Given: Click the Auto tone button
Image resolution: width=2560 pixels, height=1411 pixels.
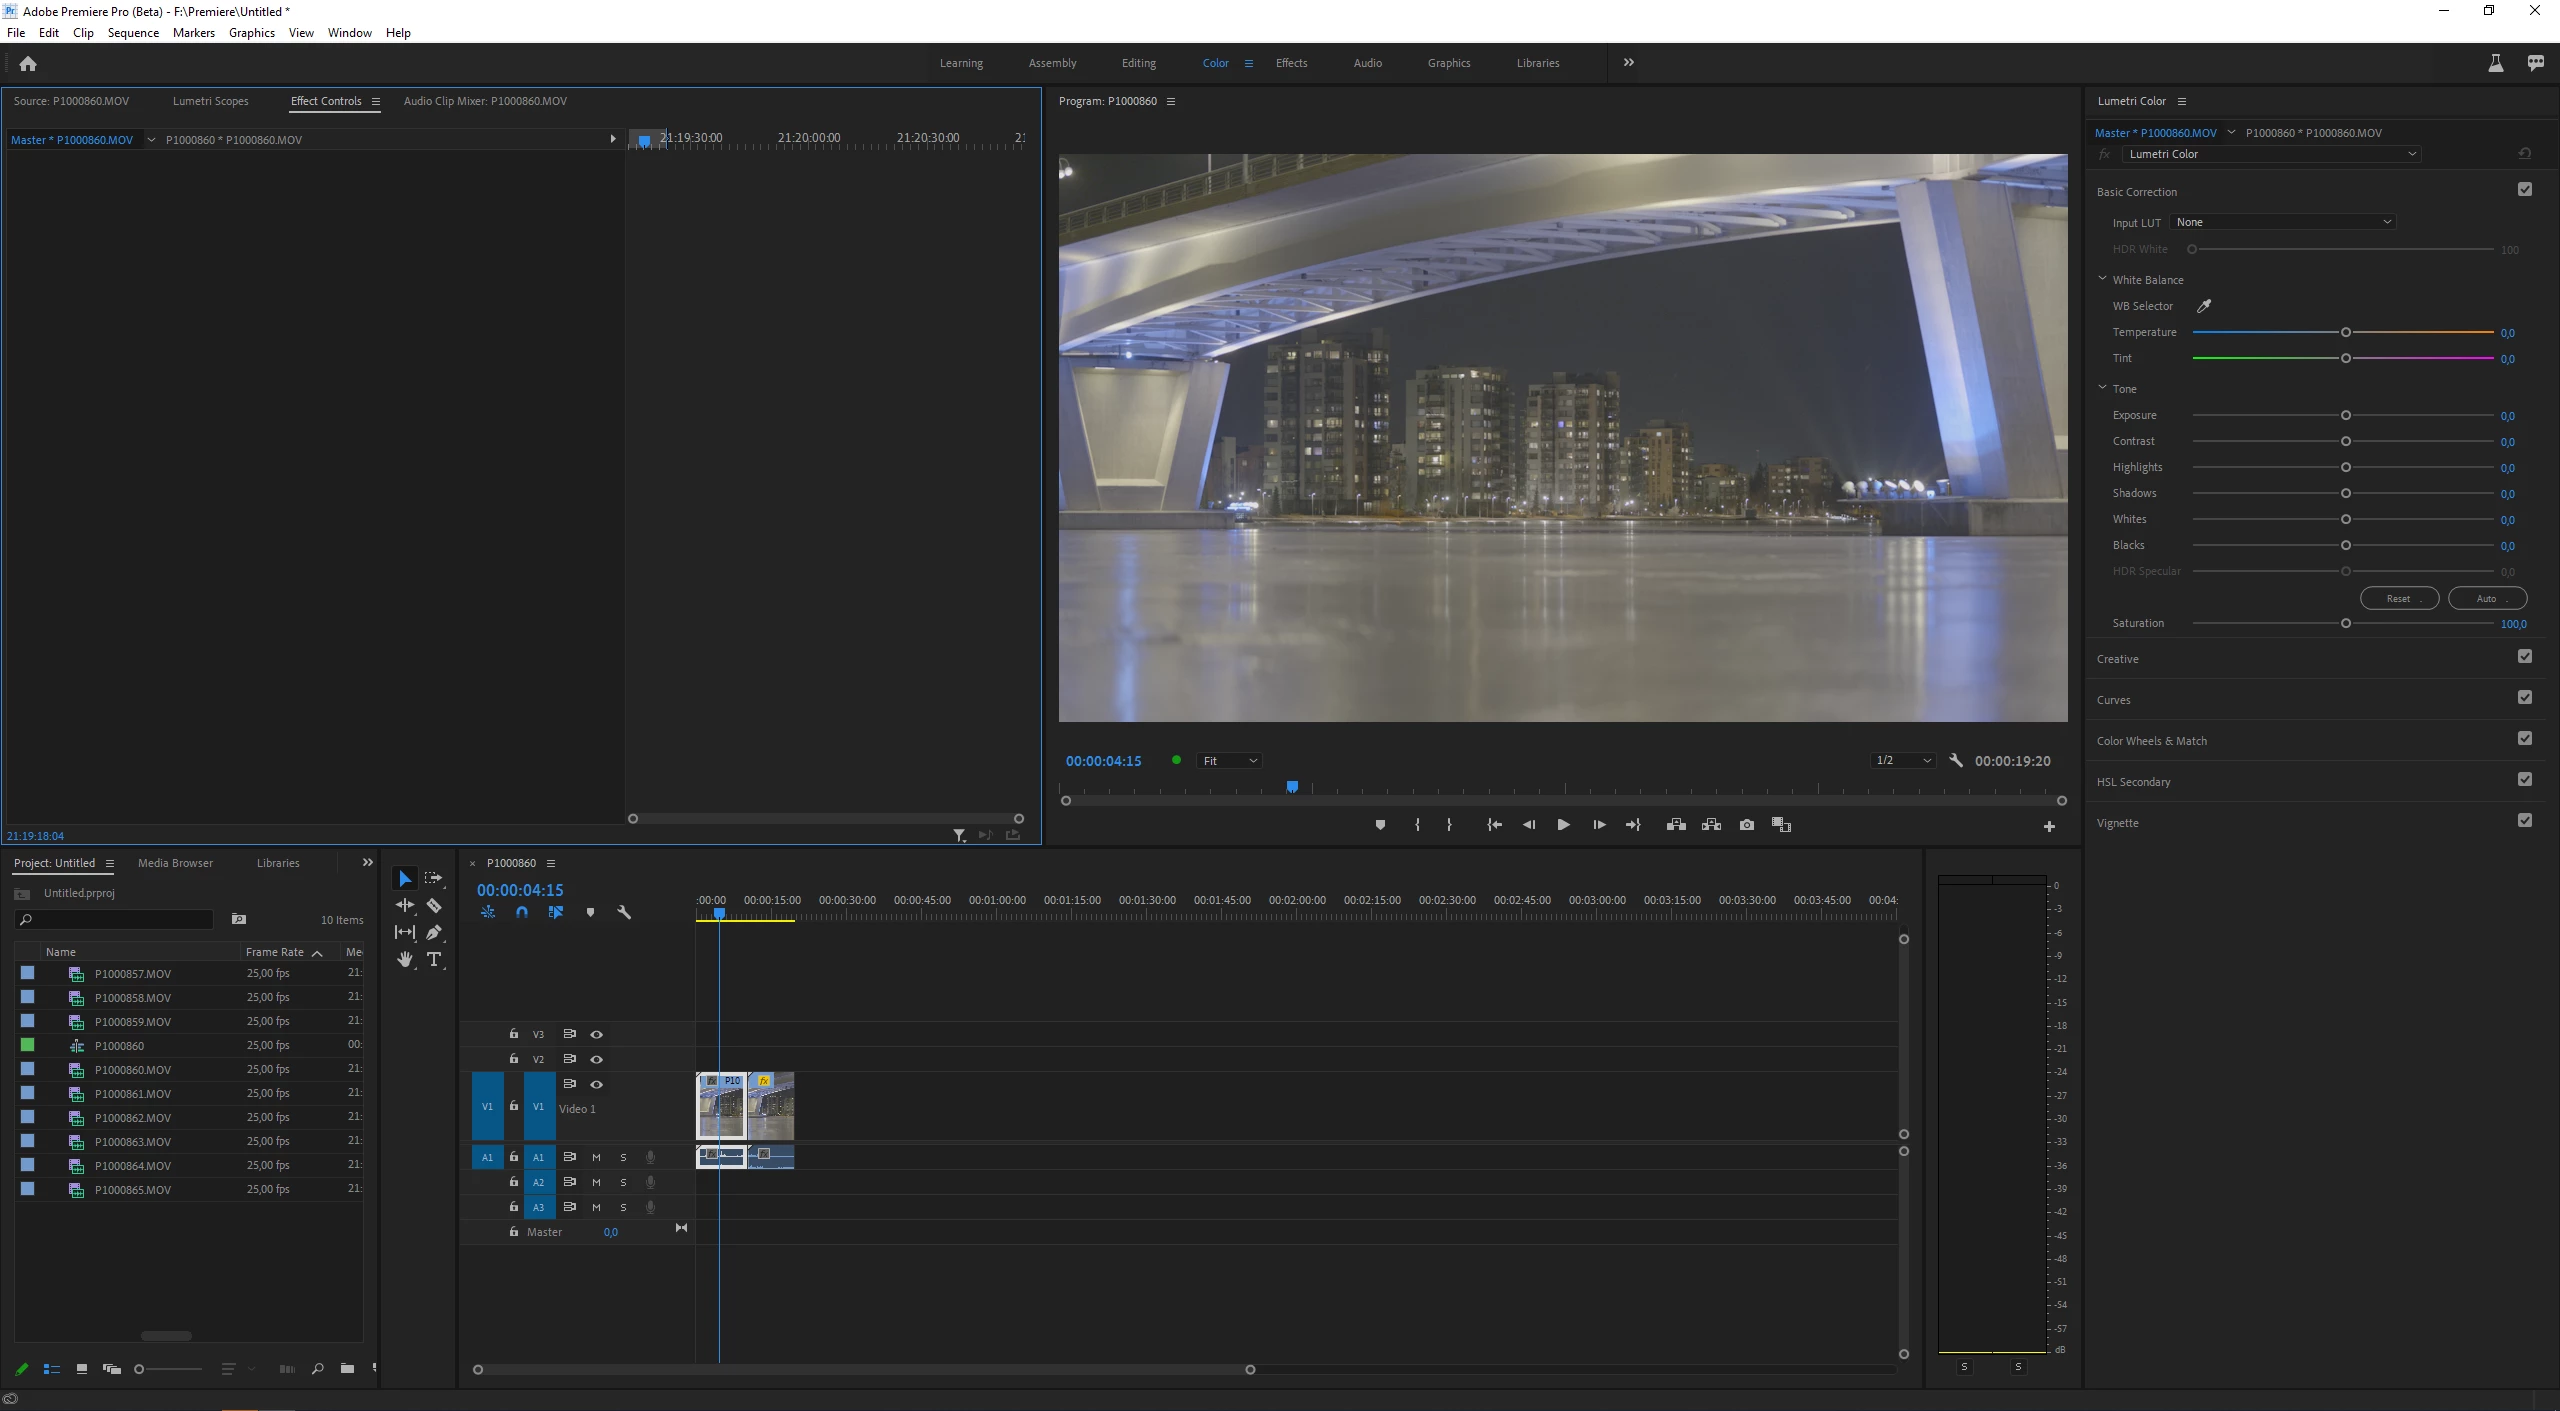Looking at the screenshot, I should 2486,599.
